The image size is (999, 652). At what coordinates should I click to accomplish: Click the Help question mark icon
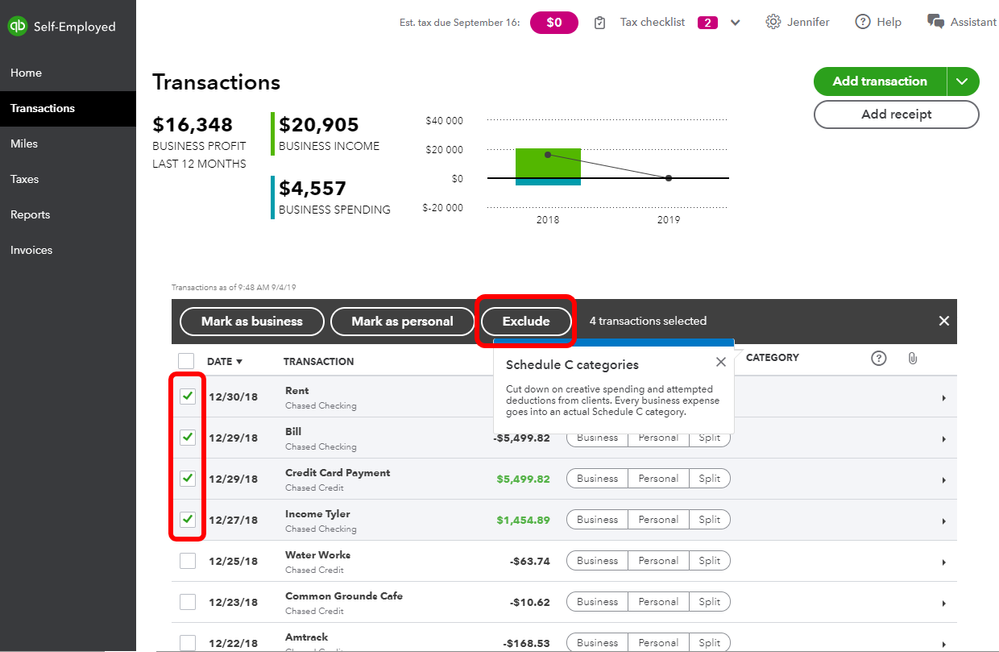862,22
